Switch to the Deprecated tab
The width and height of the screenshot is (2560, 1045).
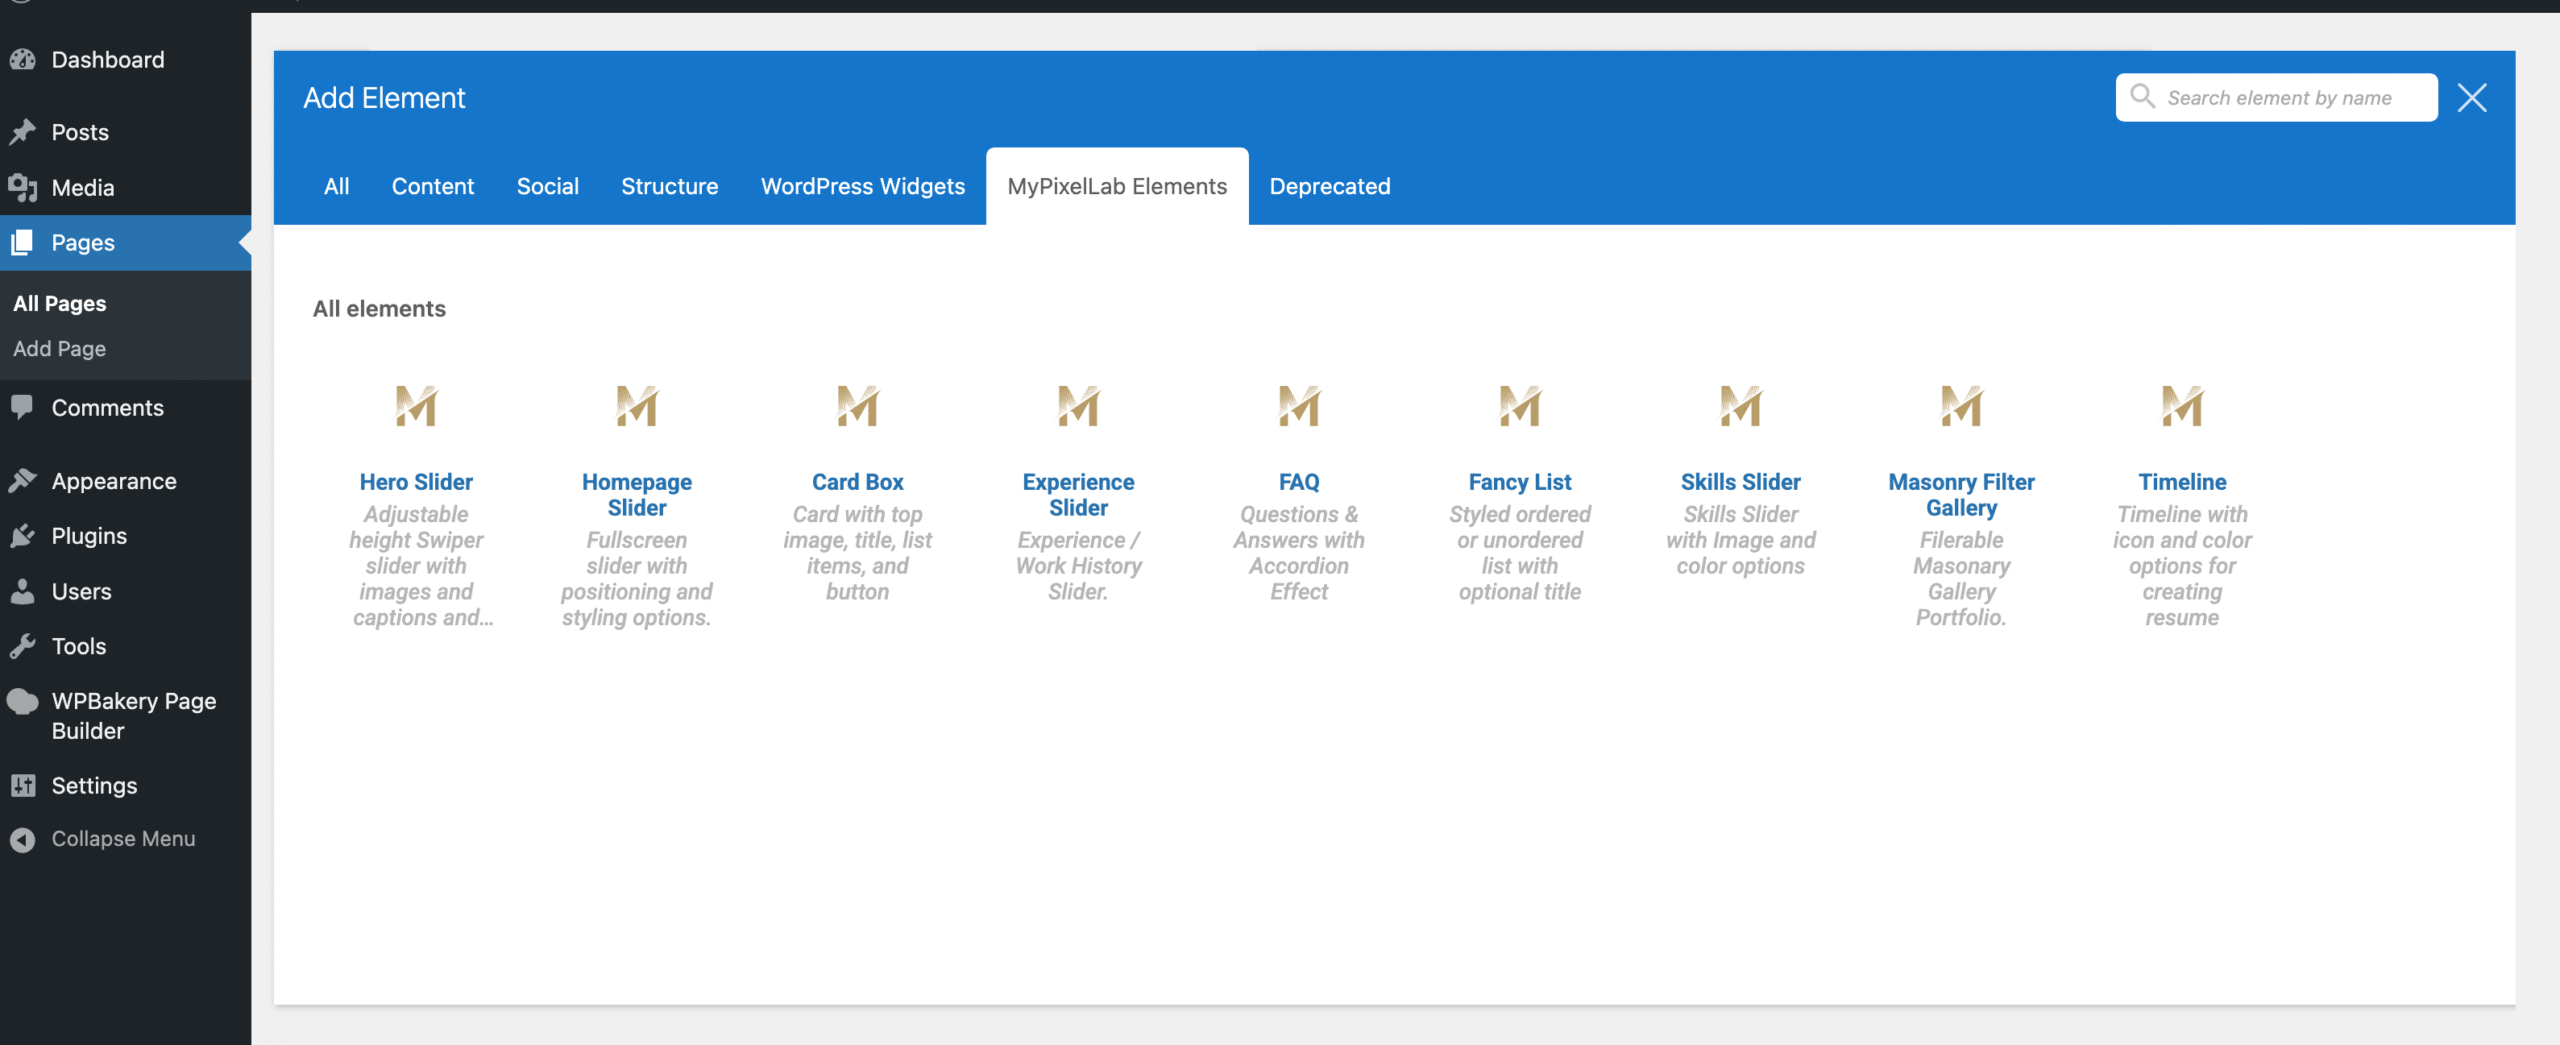(x=1329, y=186)
